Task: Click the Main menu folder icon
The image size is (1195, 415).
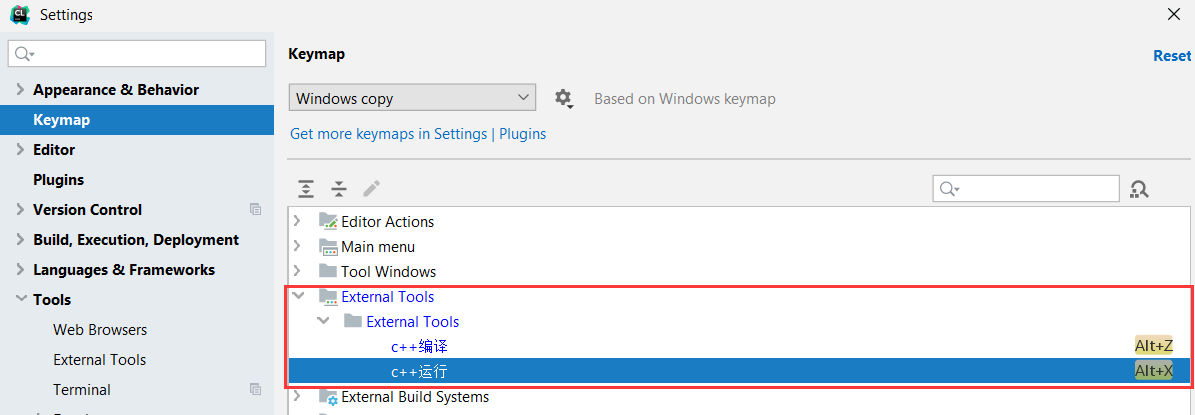Action: pos(328,246)
